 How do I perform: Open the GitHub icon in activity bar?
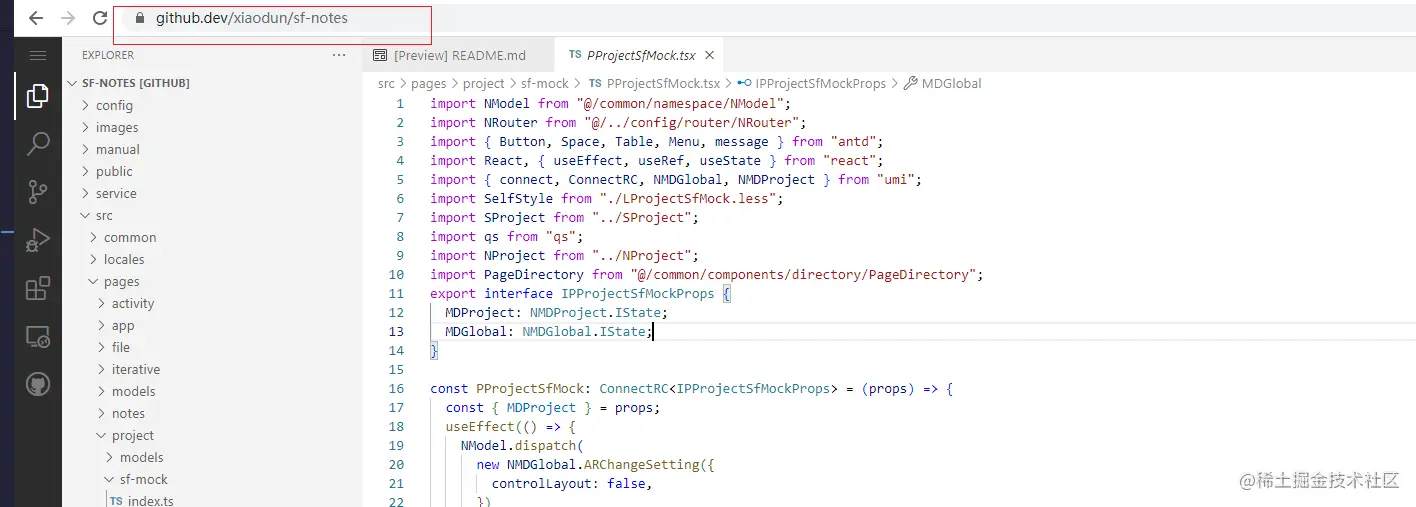coord(38,385)
